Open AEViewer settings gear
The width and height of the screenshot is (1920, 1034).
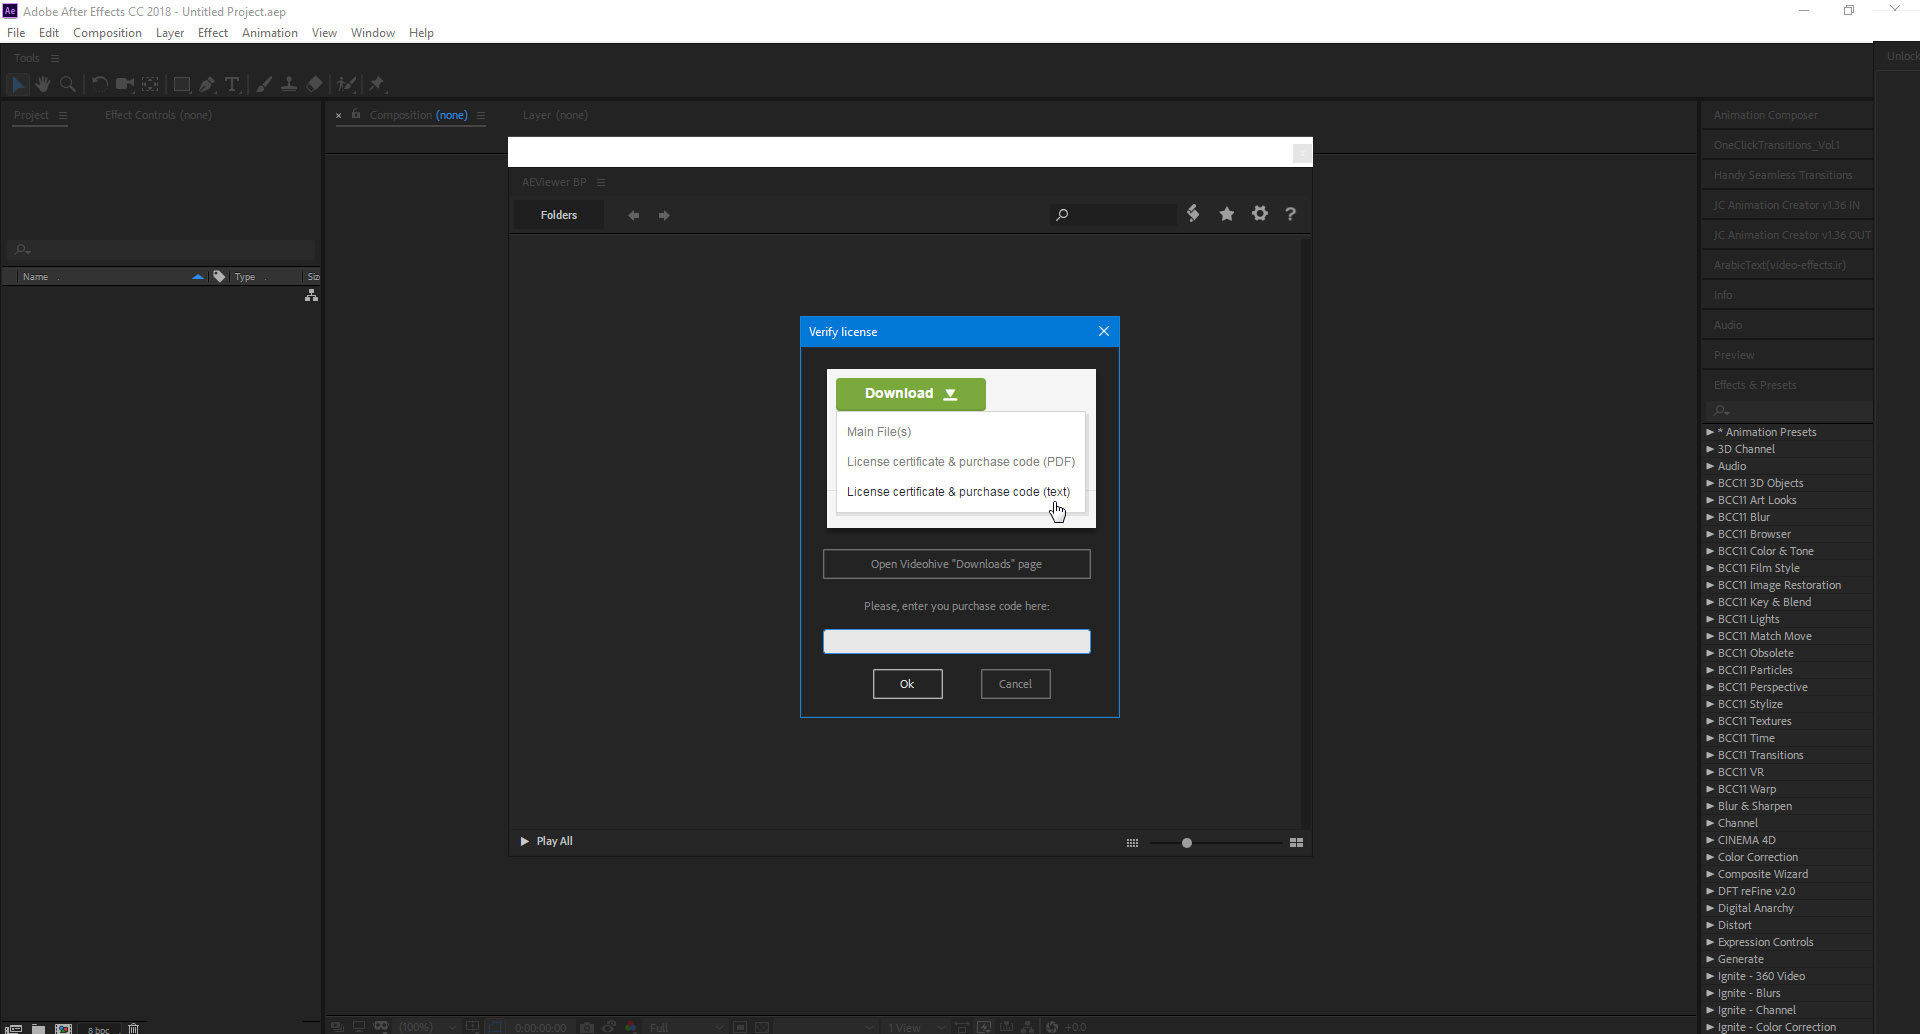(1260, 214)
